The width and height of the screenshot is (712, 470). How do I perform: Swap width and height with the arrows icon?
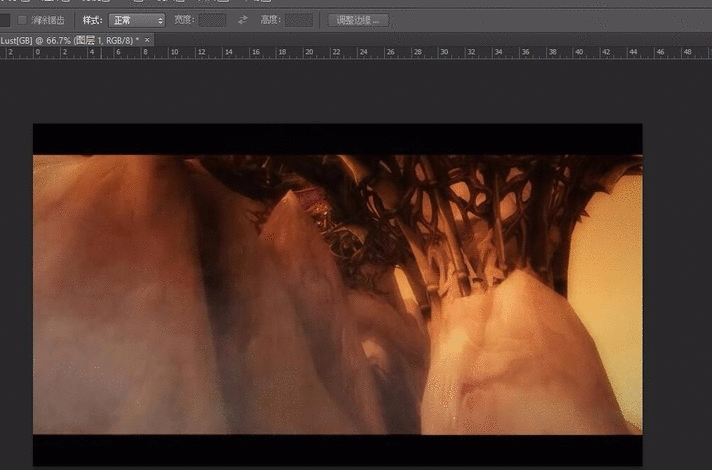[243, 20]
